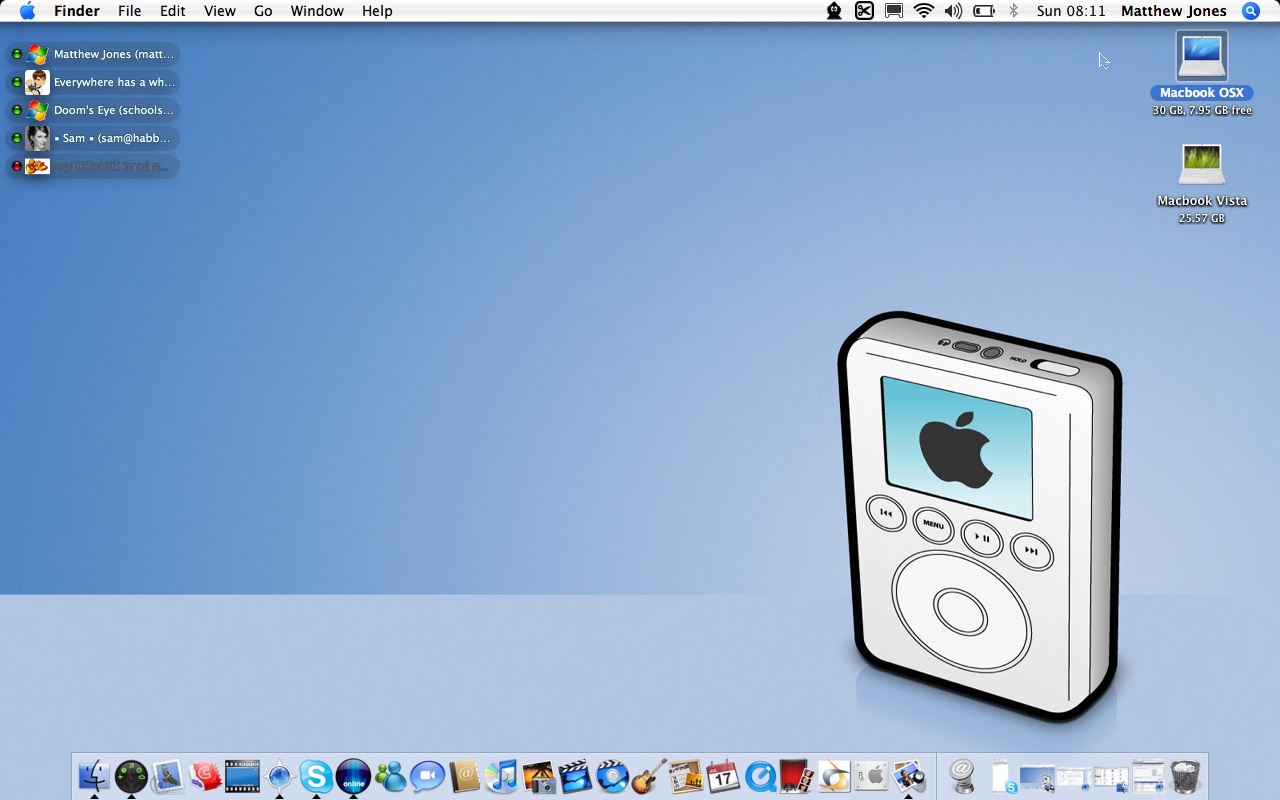The width and height of the screenshot is (1280, 800).
Task: Click the scissors icon in menu bar
Action: pos(864,11)
